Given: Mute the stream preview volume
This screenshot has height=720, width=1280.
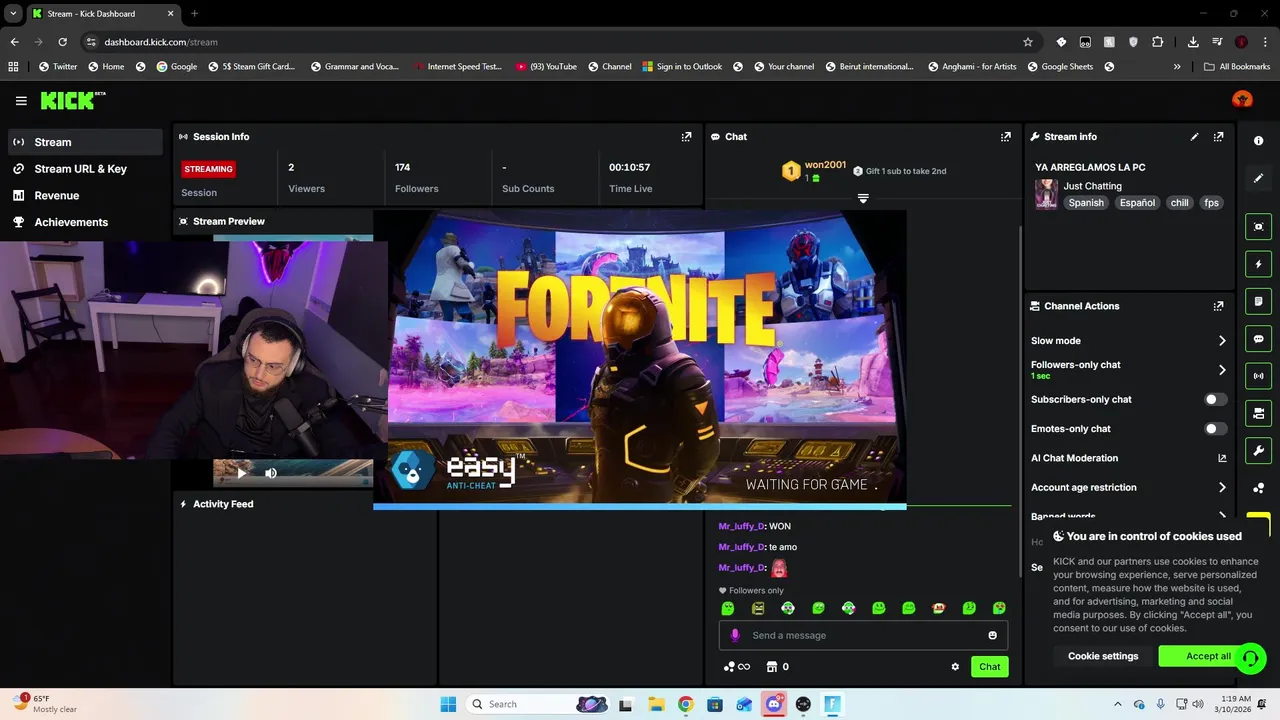Looking at the screenshot, I should [271, 473].
